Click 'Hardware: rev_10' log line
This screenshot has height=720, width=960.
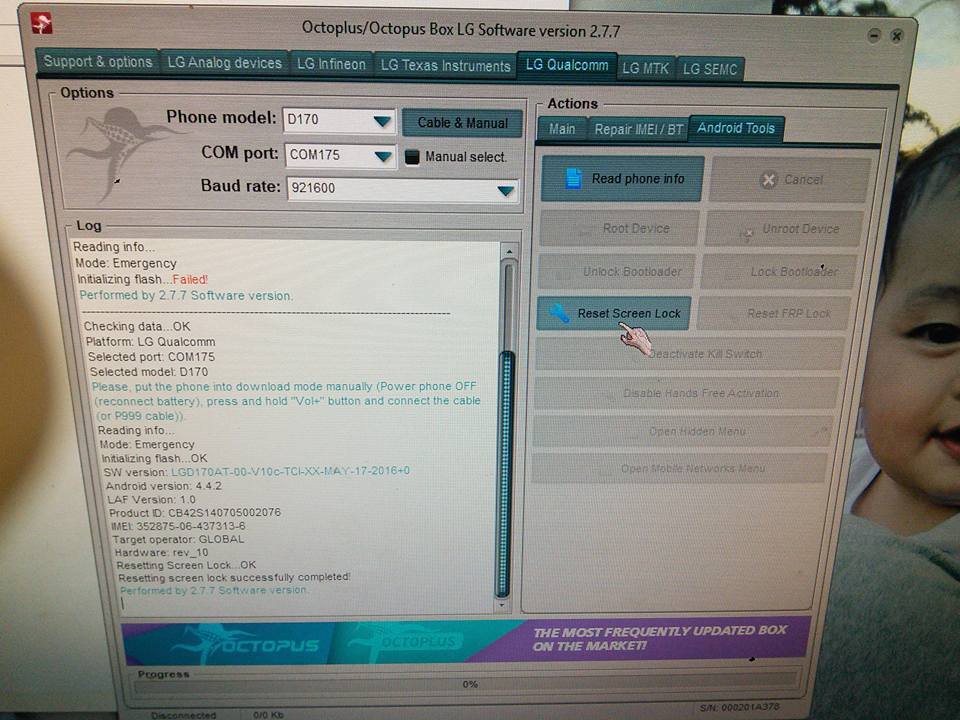tap(162, 552)
